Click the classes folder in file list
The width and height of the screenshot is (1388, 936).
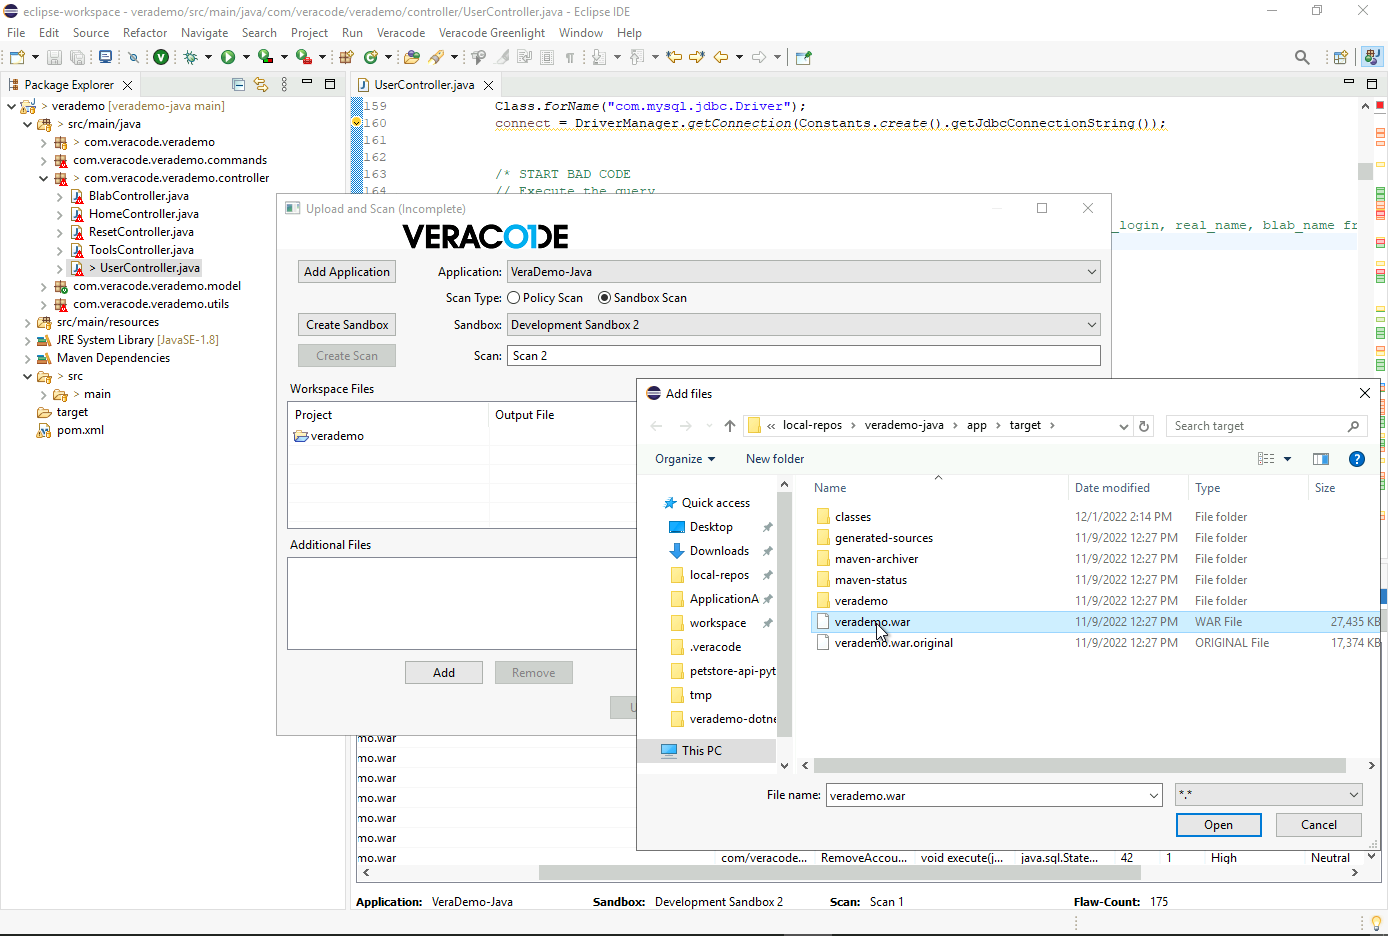(x=853, y=517)
